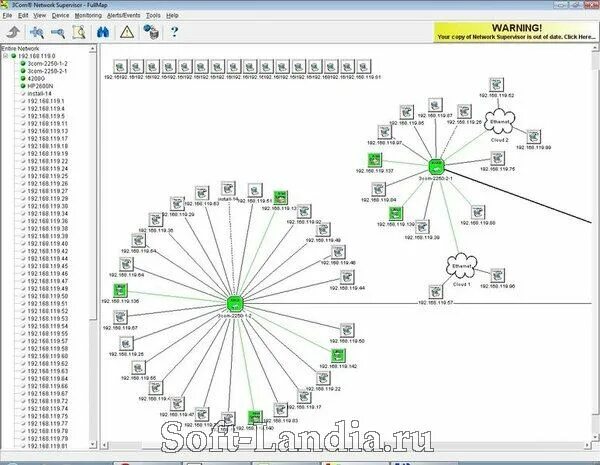The image size is (600, 465).
Task: Collapse the 192.168.119.0 subnet tree node
Action: pos(6,56)
